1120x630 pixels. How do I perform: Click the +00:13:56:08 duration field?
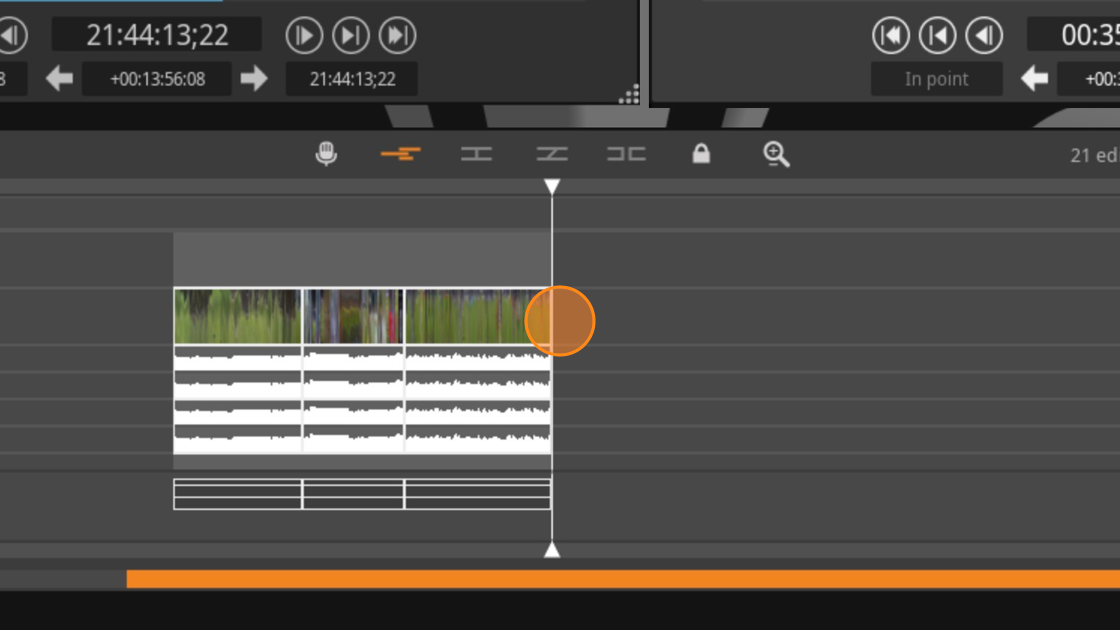(x=157, y=79)
